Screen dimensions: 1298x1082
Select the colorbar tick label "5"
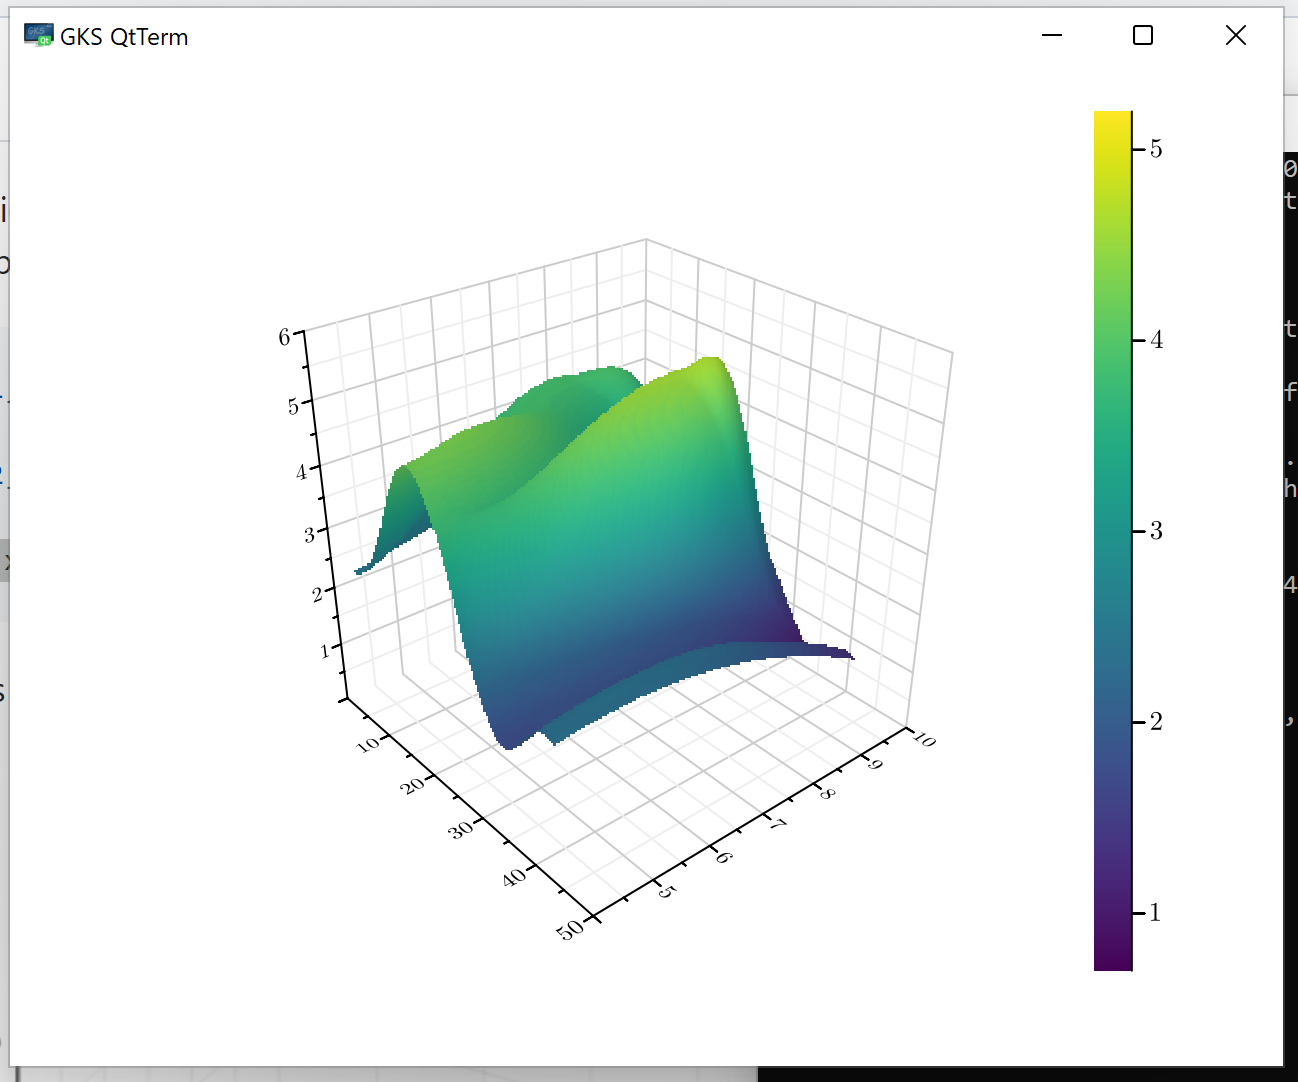(1156, 149)
